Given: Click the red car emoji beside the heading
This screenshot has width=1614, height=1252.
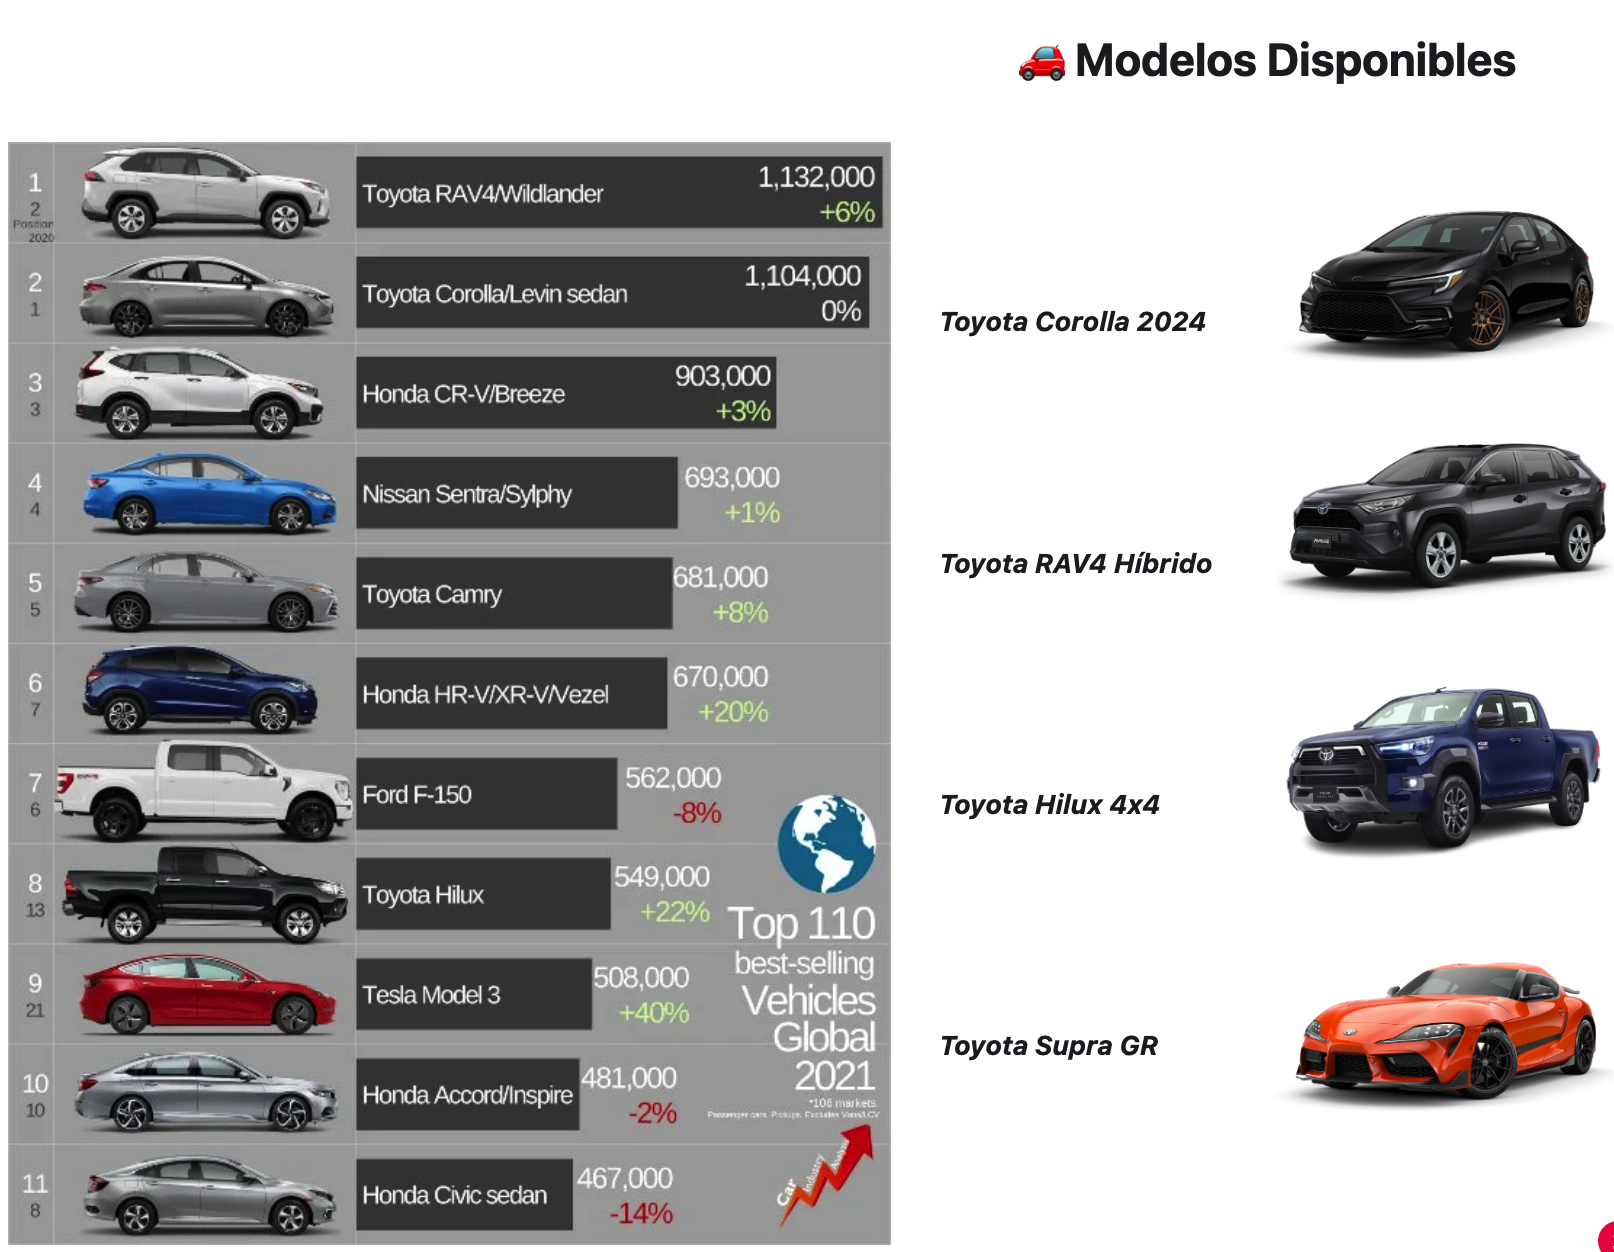Looking at the screenshot, I should 1041,62.
